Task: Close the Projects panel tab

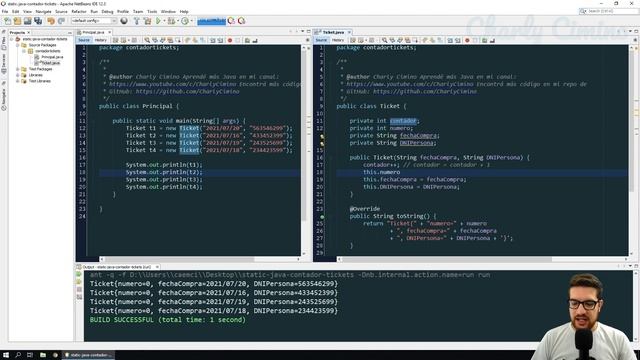Action: pyautogui.click(x=29, y=32)
